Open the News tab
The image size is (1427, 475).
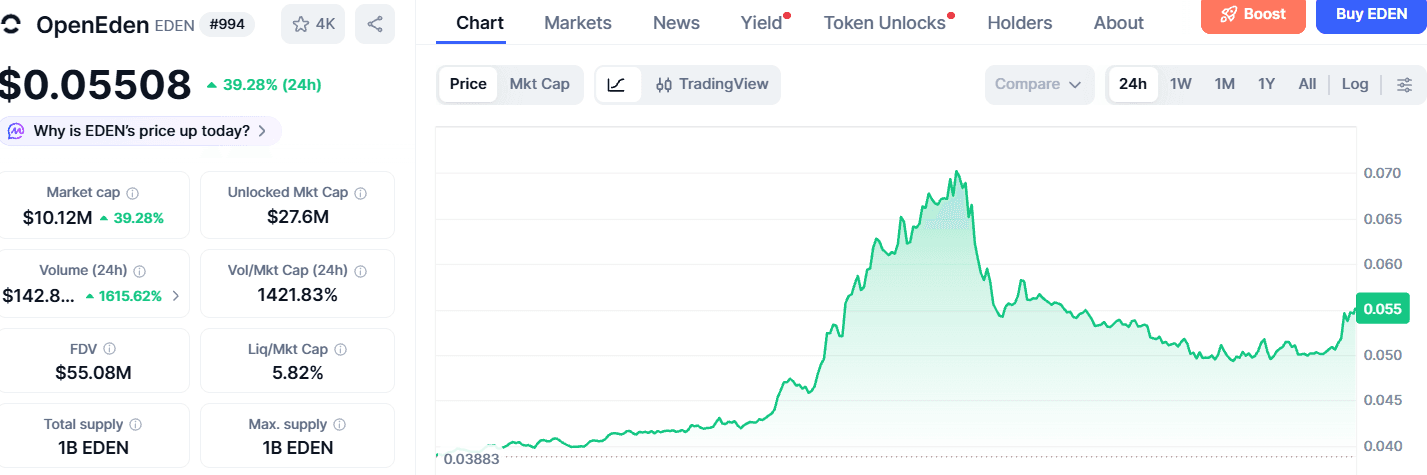[x=676, y=23]
